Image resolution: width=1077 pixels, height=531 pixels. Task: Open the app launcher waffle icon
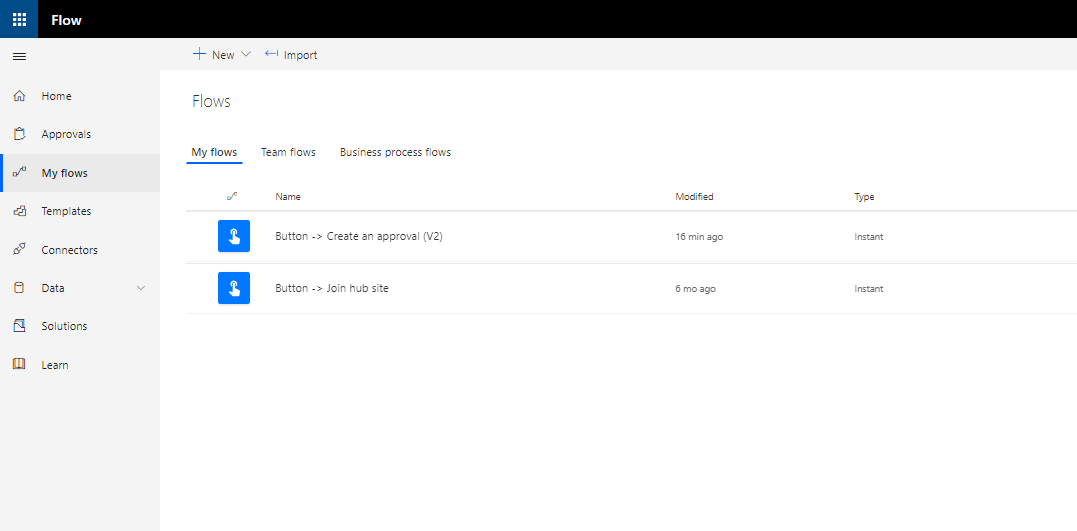coord(19,19)
